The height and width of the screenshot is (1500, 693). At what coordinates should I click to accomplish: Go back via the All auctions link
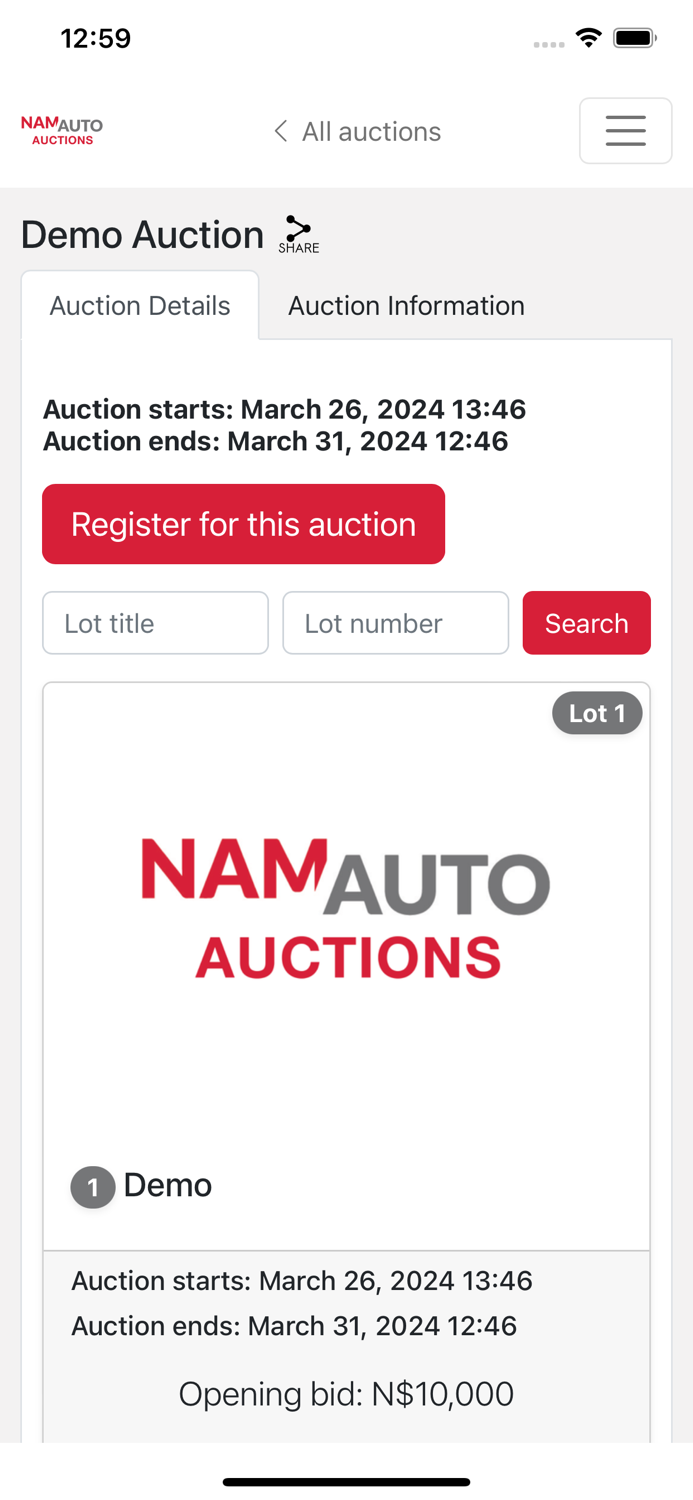tap(372, 131)
